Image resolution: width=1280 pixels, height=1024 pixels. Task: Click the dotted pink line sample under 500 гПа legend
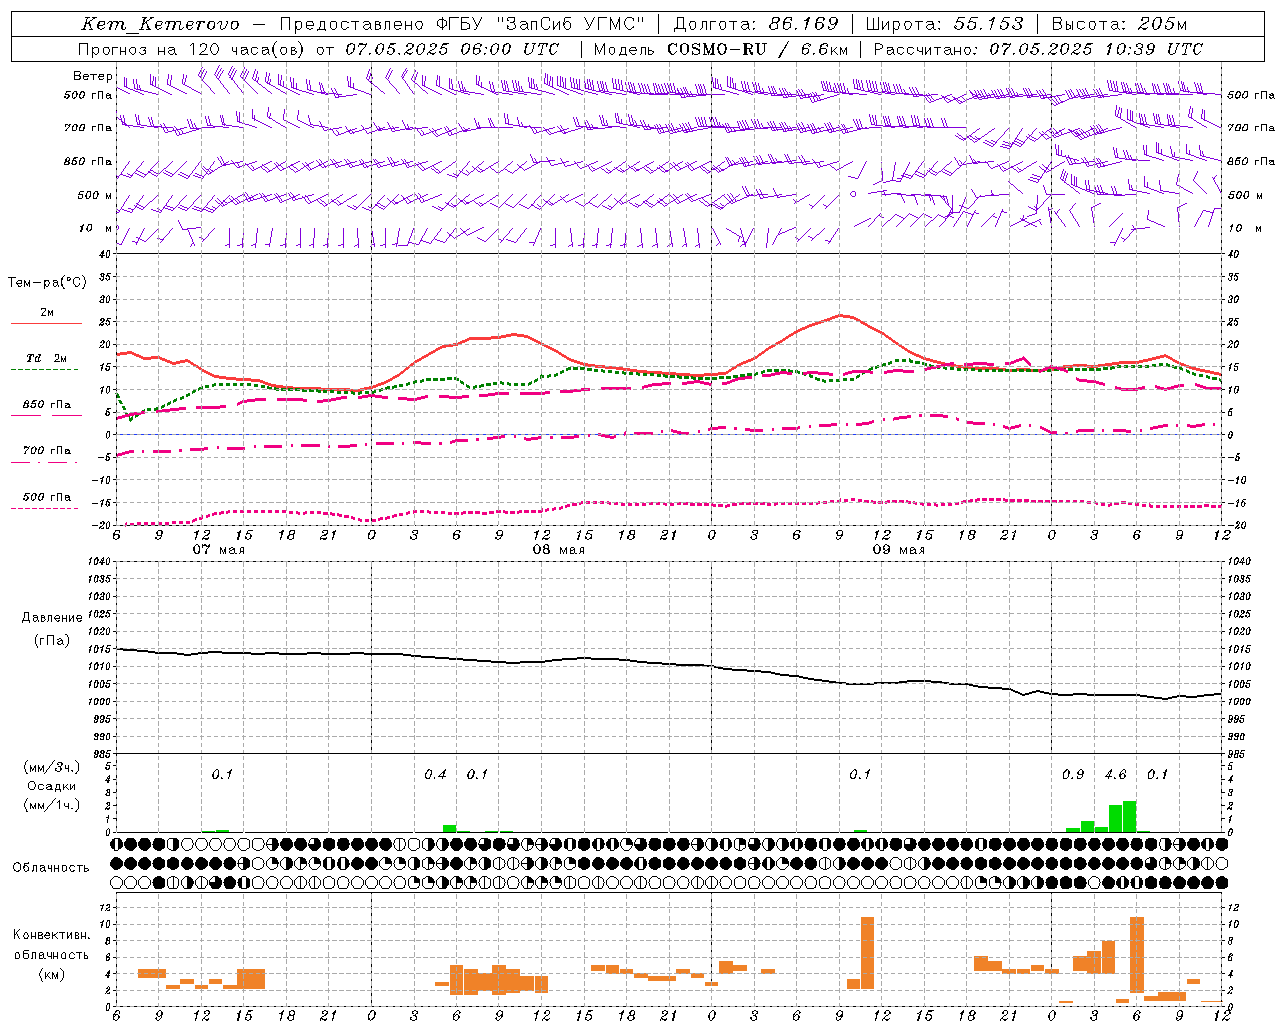(44, 508)
